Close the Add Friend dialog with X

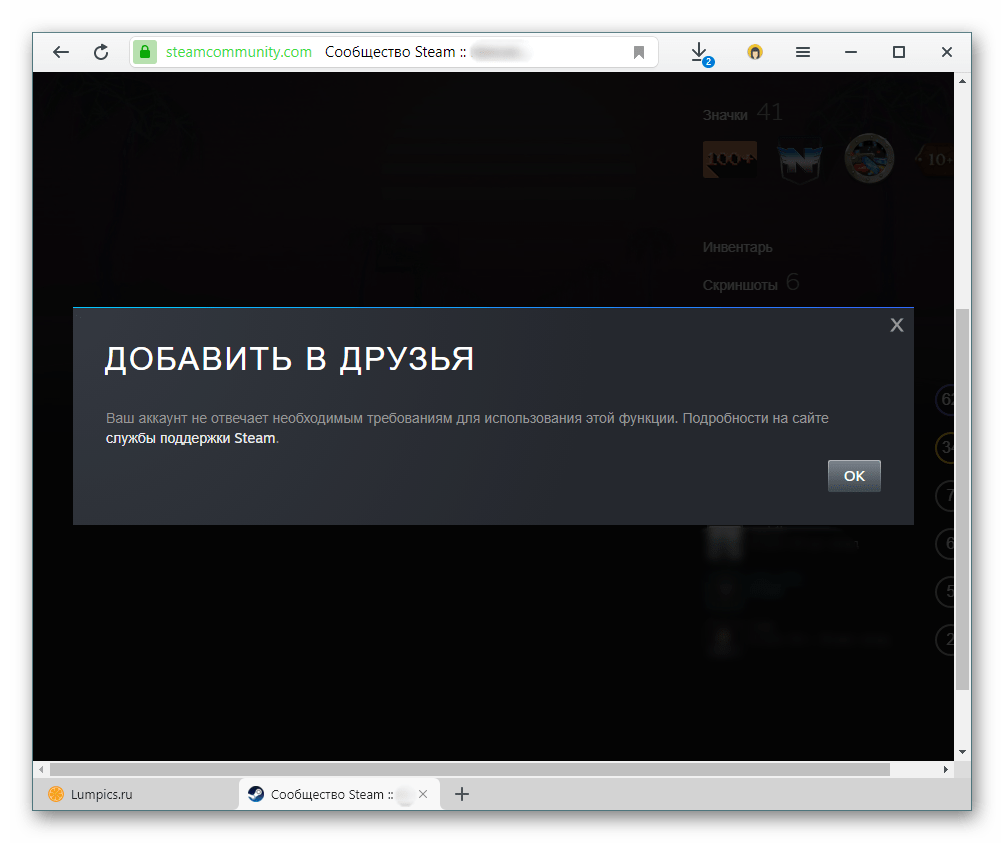[896, 325]
